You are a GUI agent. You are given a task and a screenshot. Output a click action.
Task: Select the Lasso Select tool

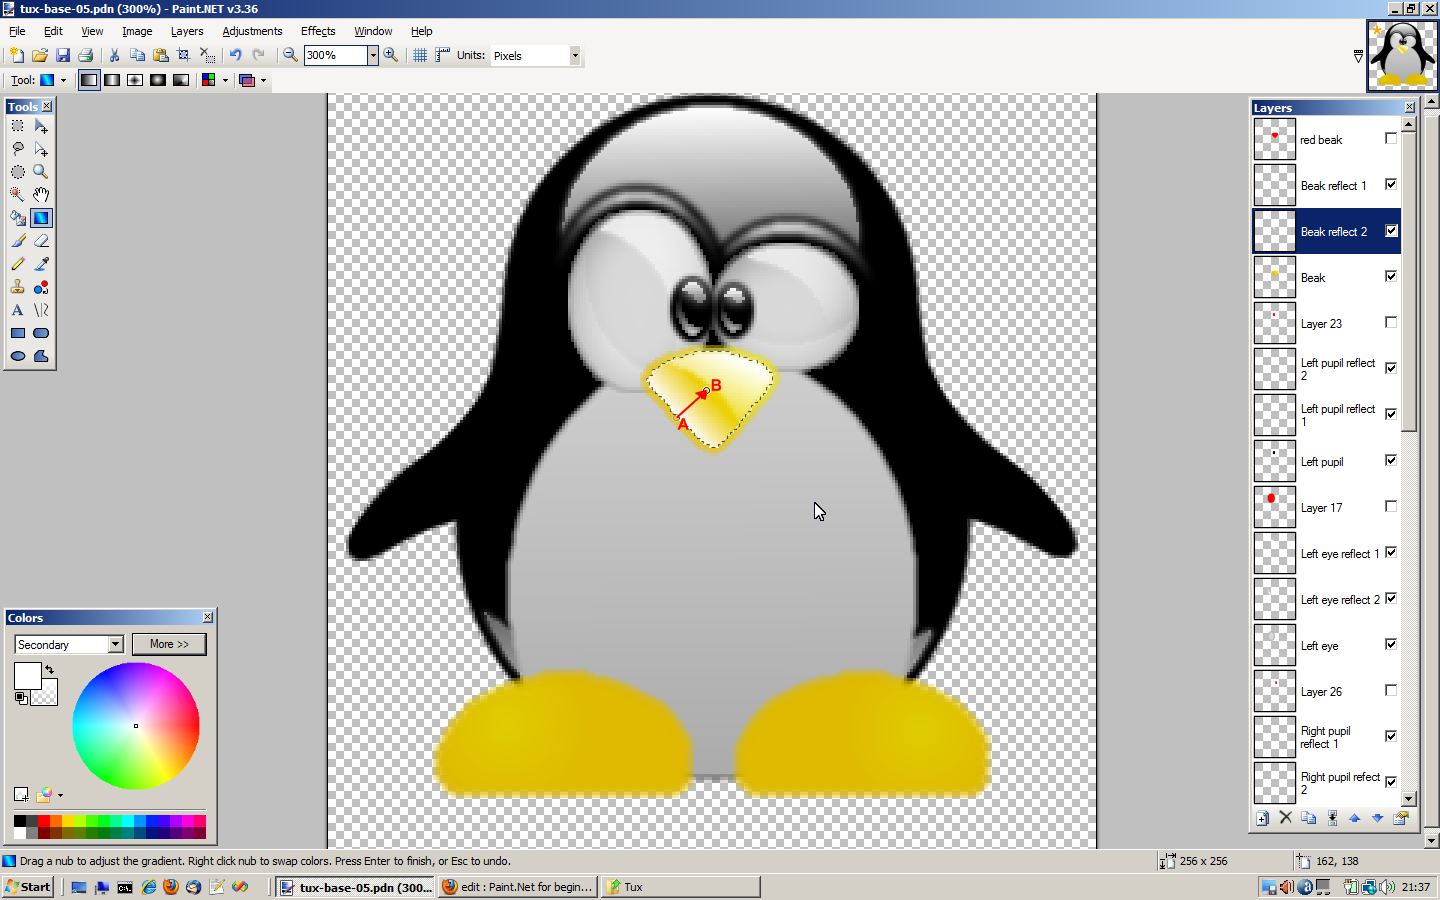coord(18,149)
